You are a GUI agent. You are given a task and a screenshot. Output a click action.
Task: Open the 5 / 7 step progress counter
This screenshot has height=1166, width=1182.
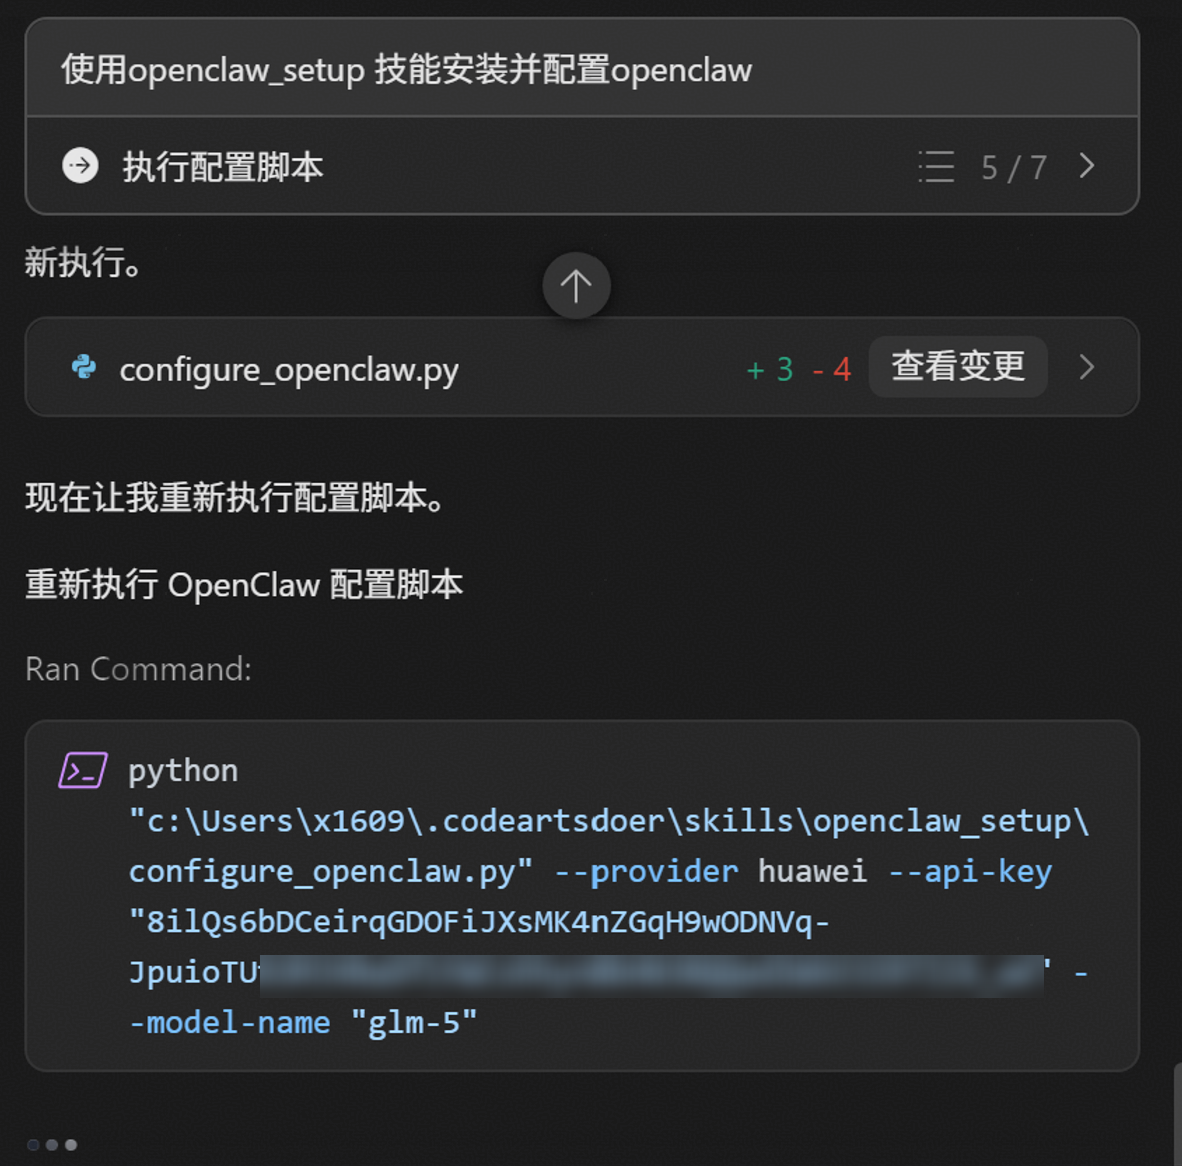click(x=1013, y=167)
